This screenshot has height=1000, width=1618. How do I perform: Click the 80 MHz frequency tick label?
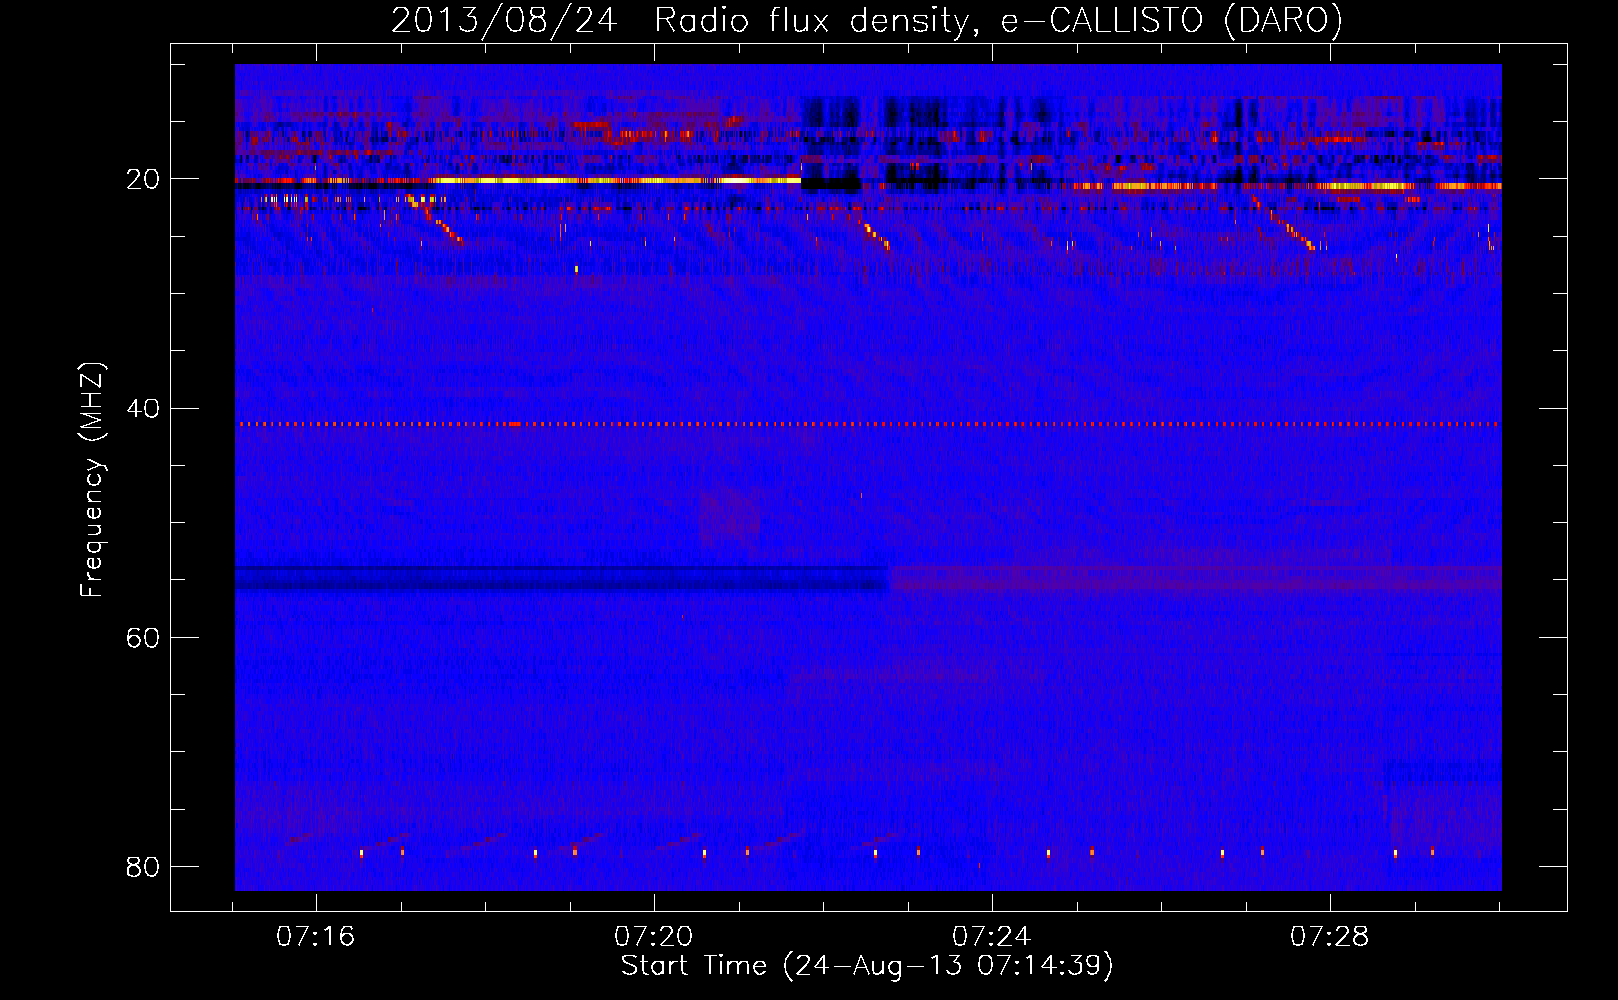click(143, 867)
